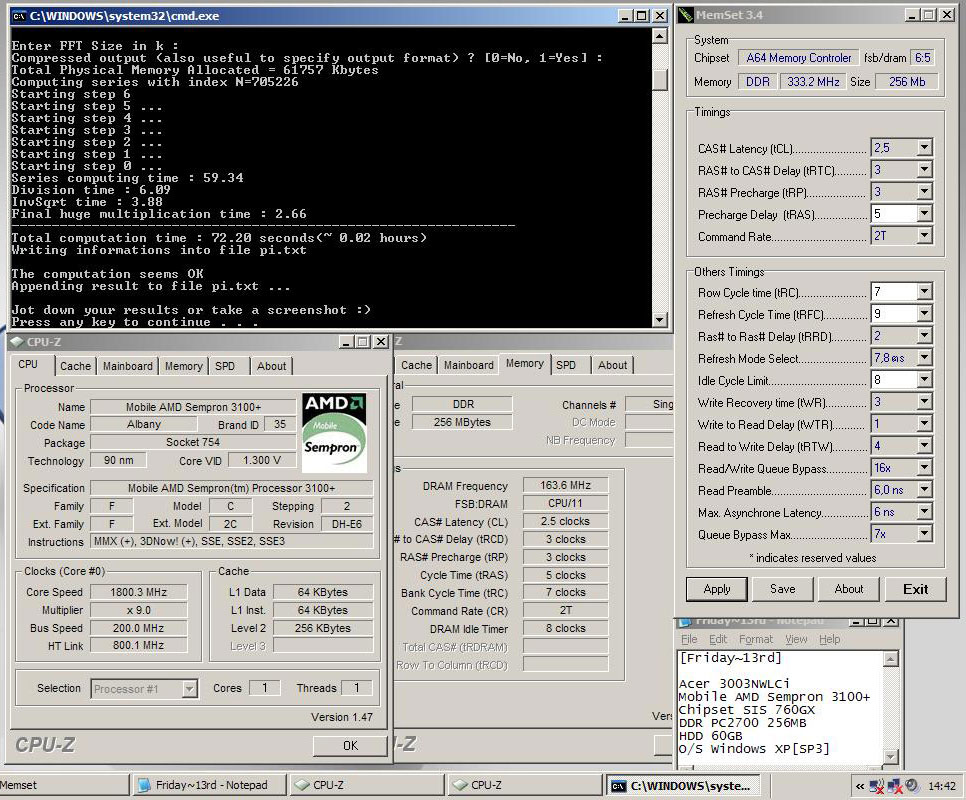Open Refresh Mode Select dropdown
This screenshot has height=800, width=966.
tap(924, 358)
